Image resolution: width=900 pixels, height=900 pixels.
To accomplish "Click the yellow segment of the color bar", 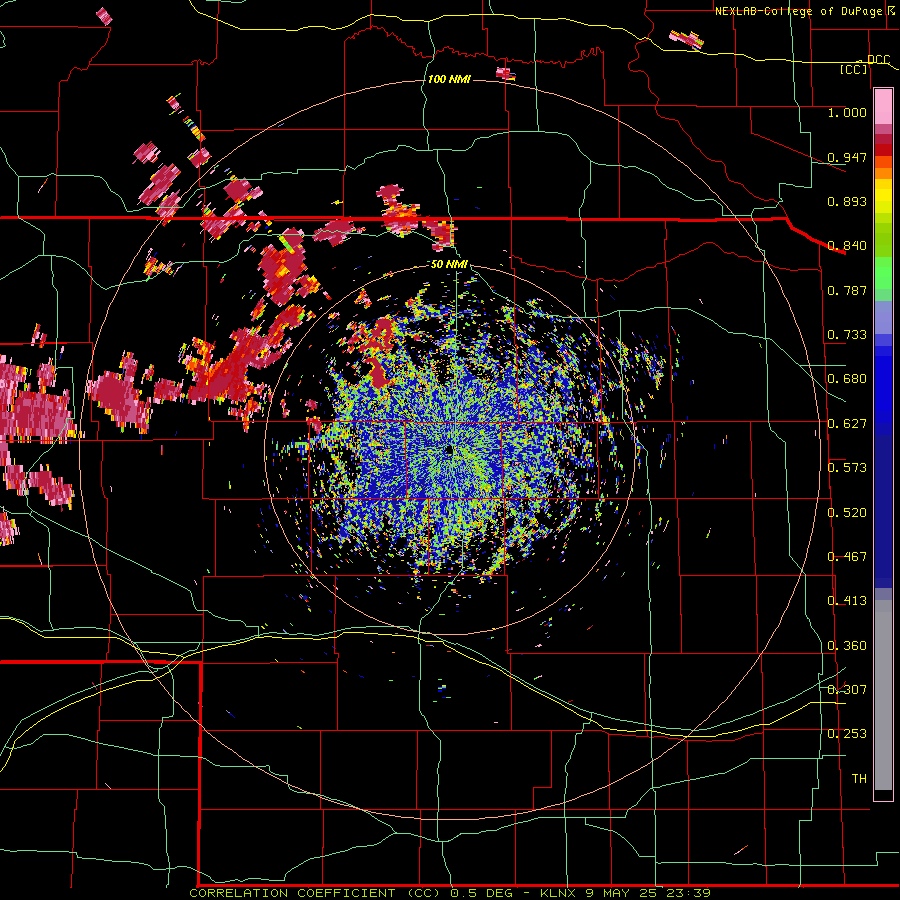I will point(883,196).
